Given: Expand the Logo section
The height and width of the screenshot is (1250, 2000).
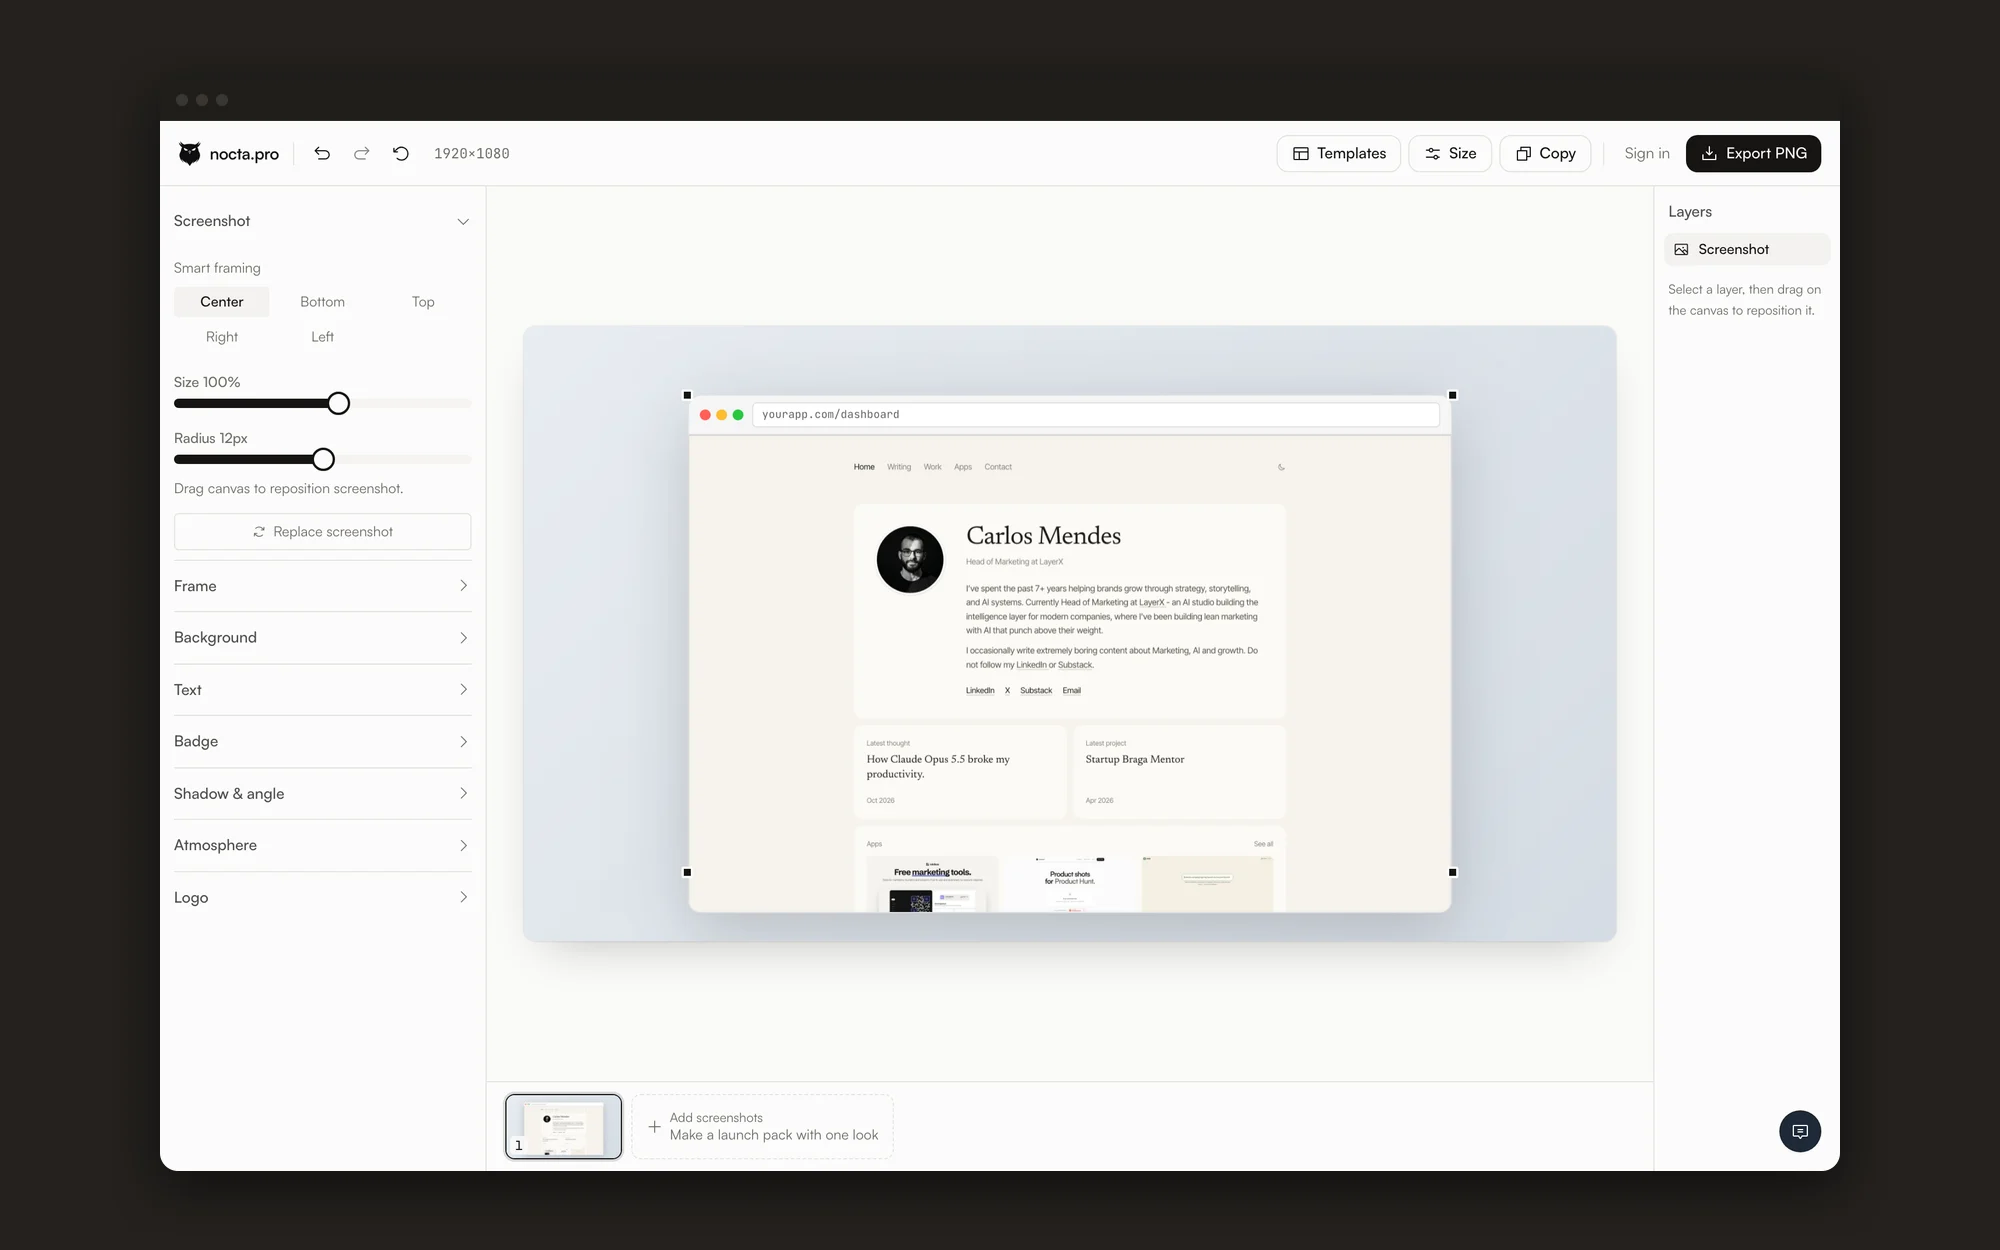Looking at the screenshot, I should tap(322, 898).
